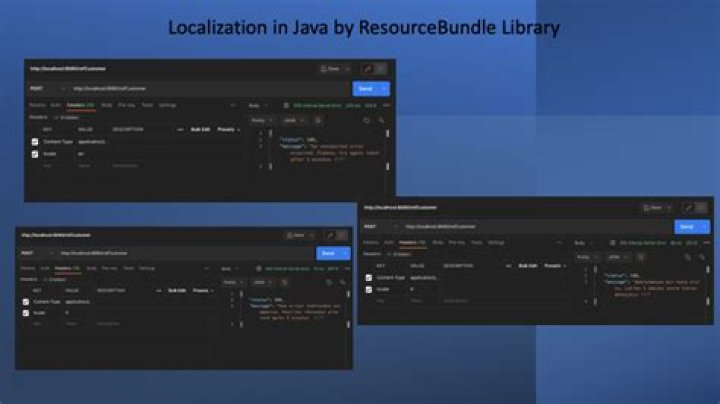Click search response icon in top window

tap(381, 120)
